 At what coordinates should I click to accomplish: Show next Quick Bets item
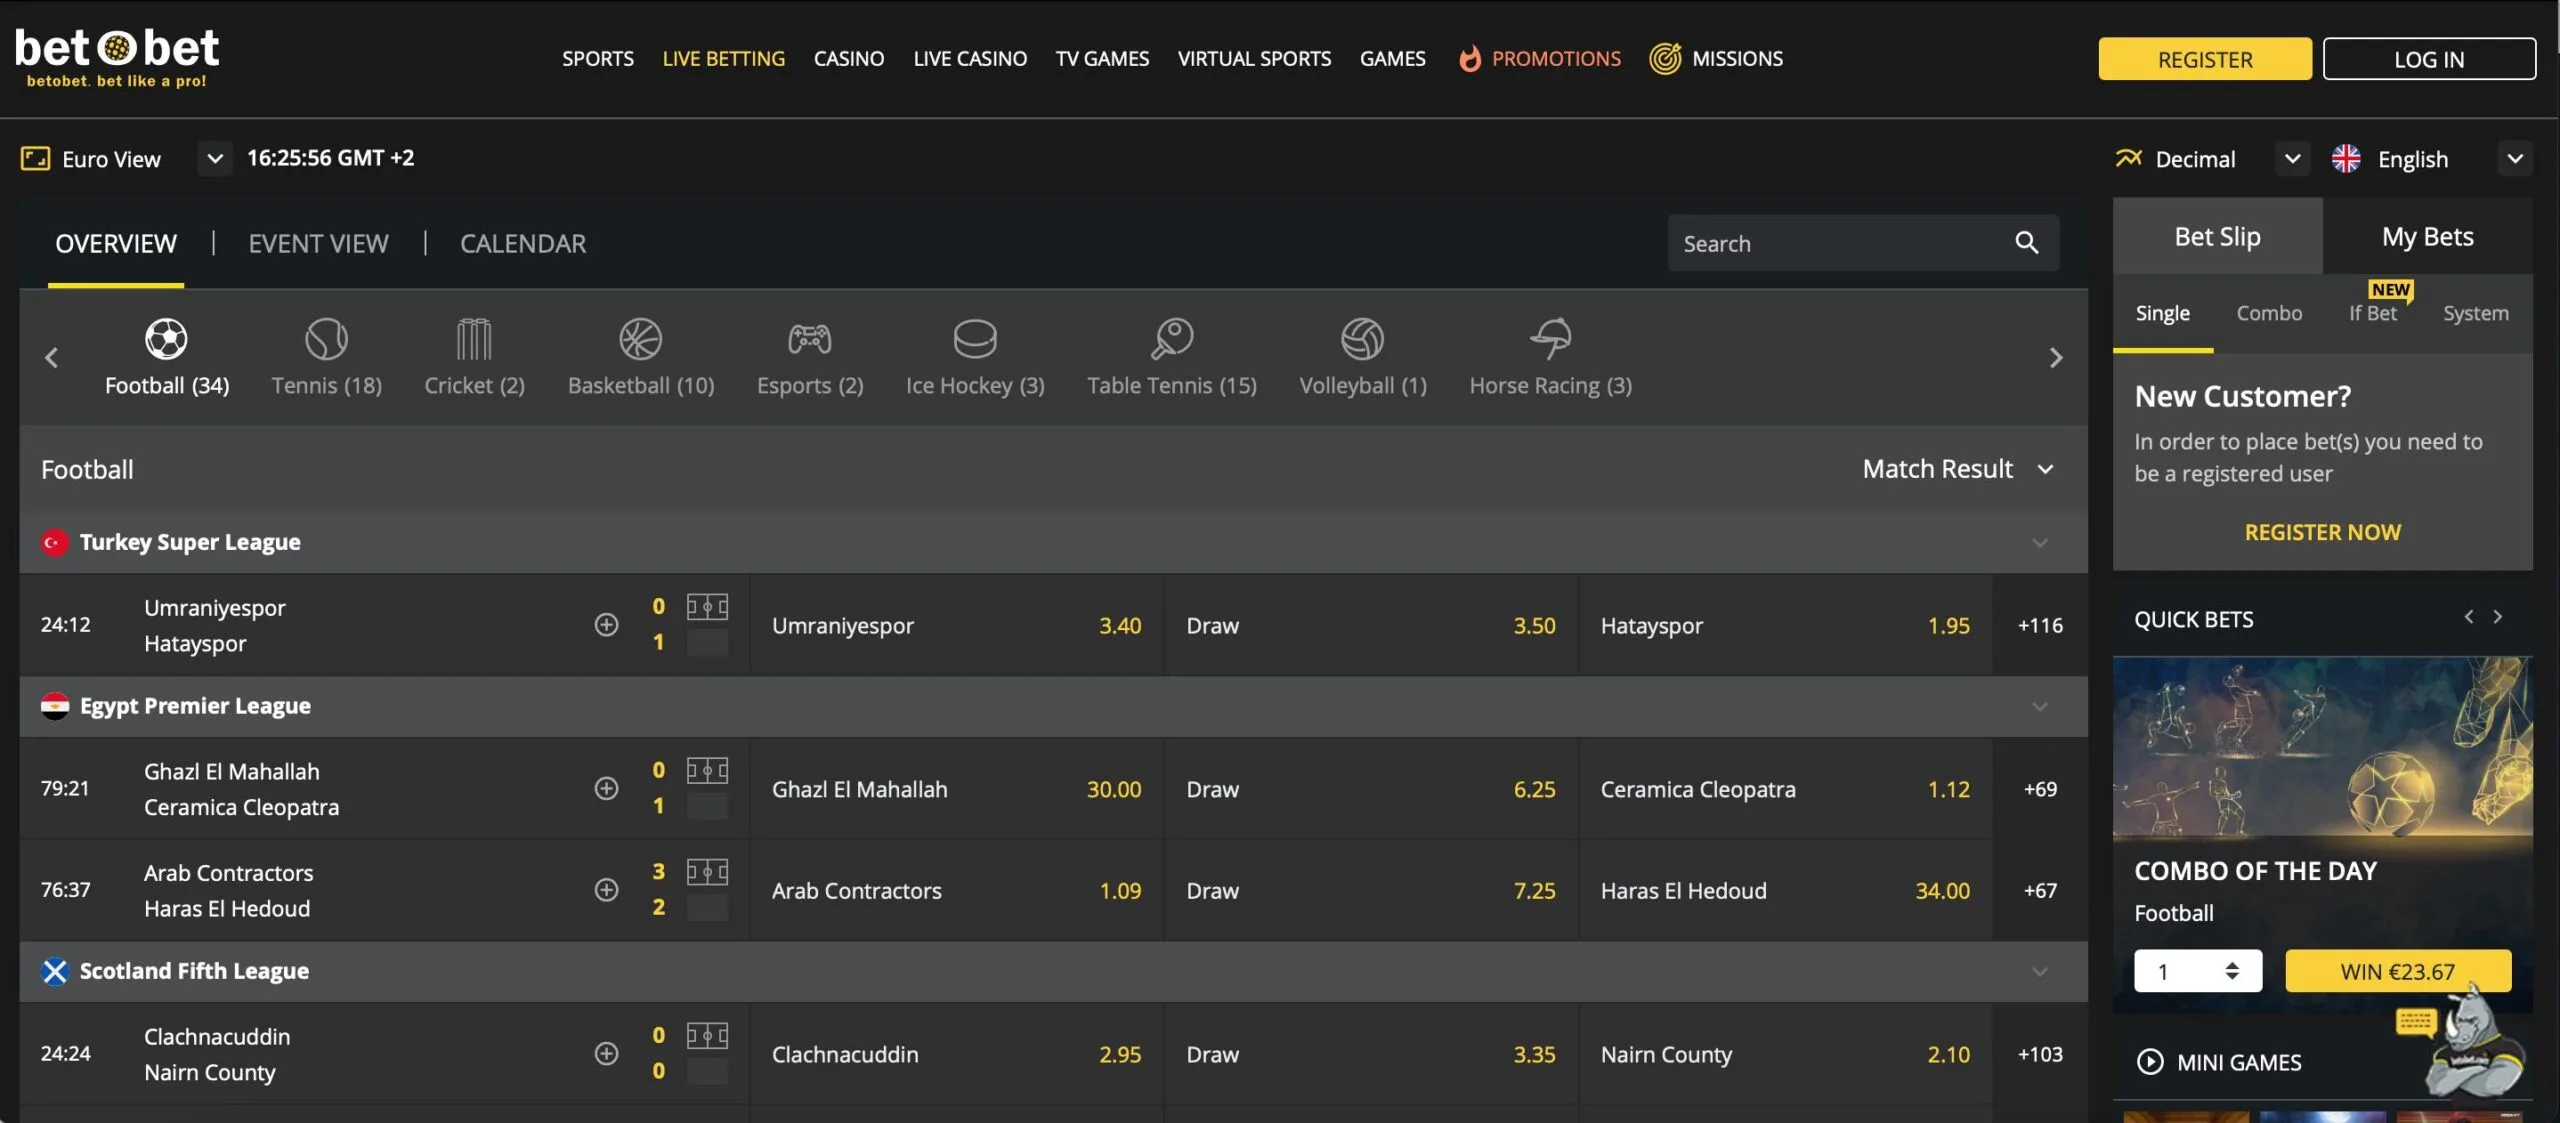[x=2497, y=617]
